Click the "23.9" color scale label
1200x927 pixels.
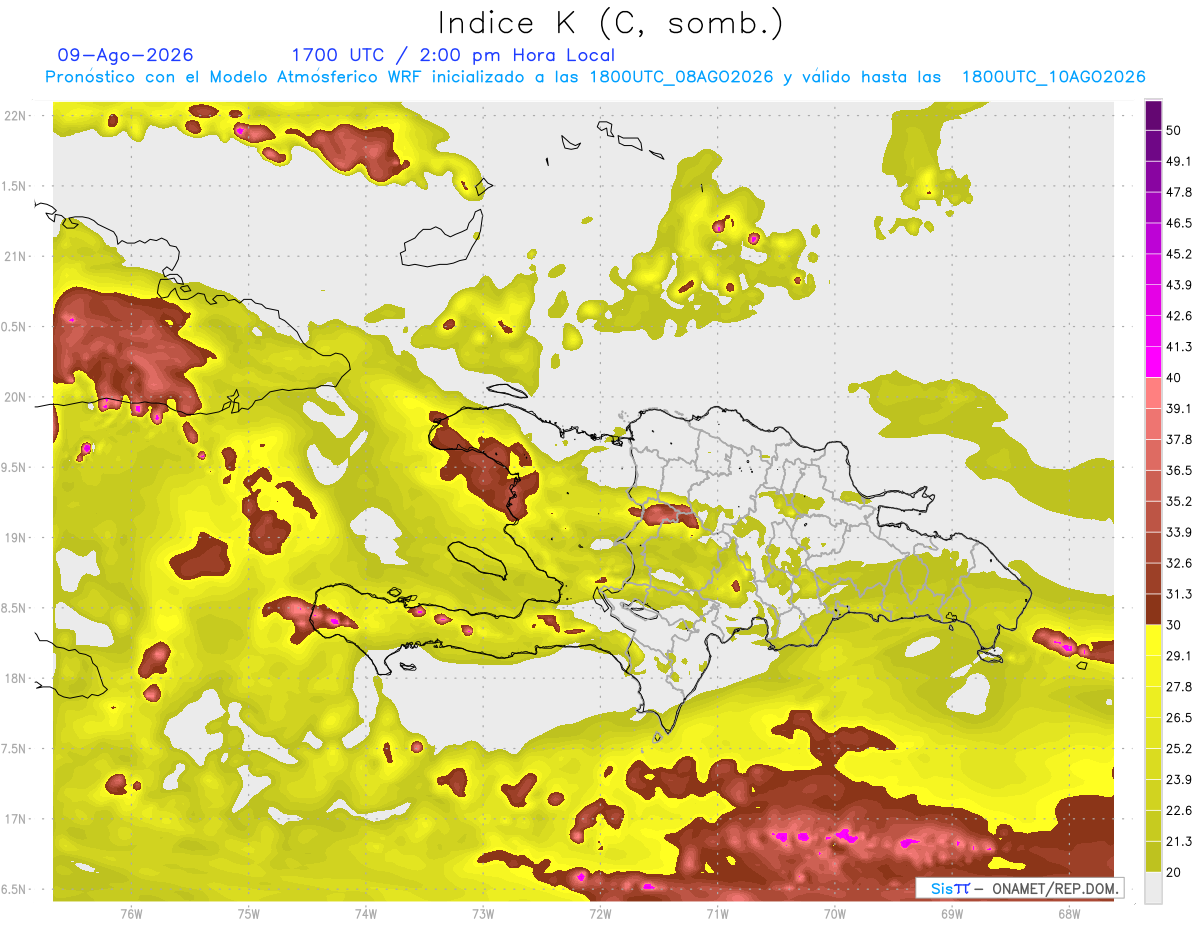point(1179,780)
